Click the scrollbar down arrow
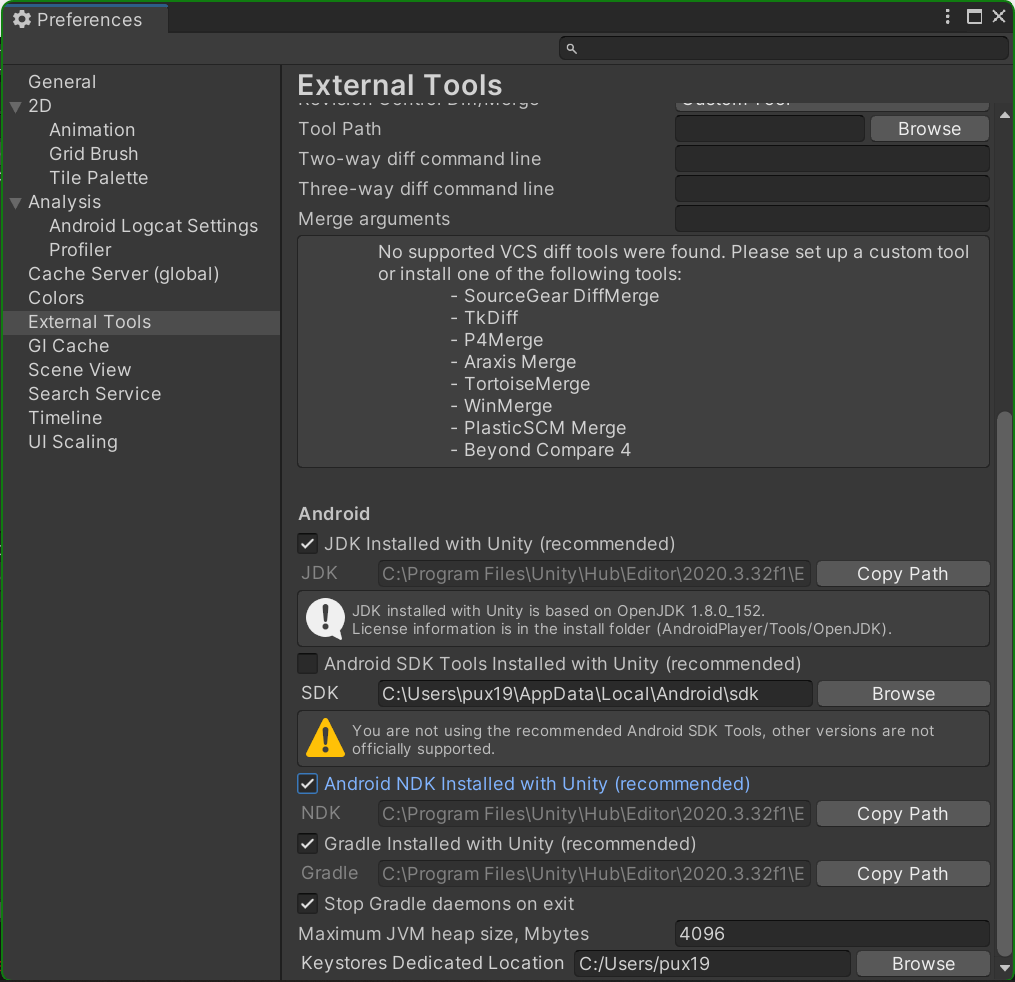Image resolution: width=1015 pixels, height=982 pixels. pos(1004,967)
